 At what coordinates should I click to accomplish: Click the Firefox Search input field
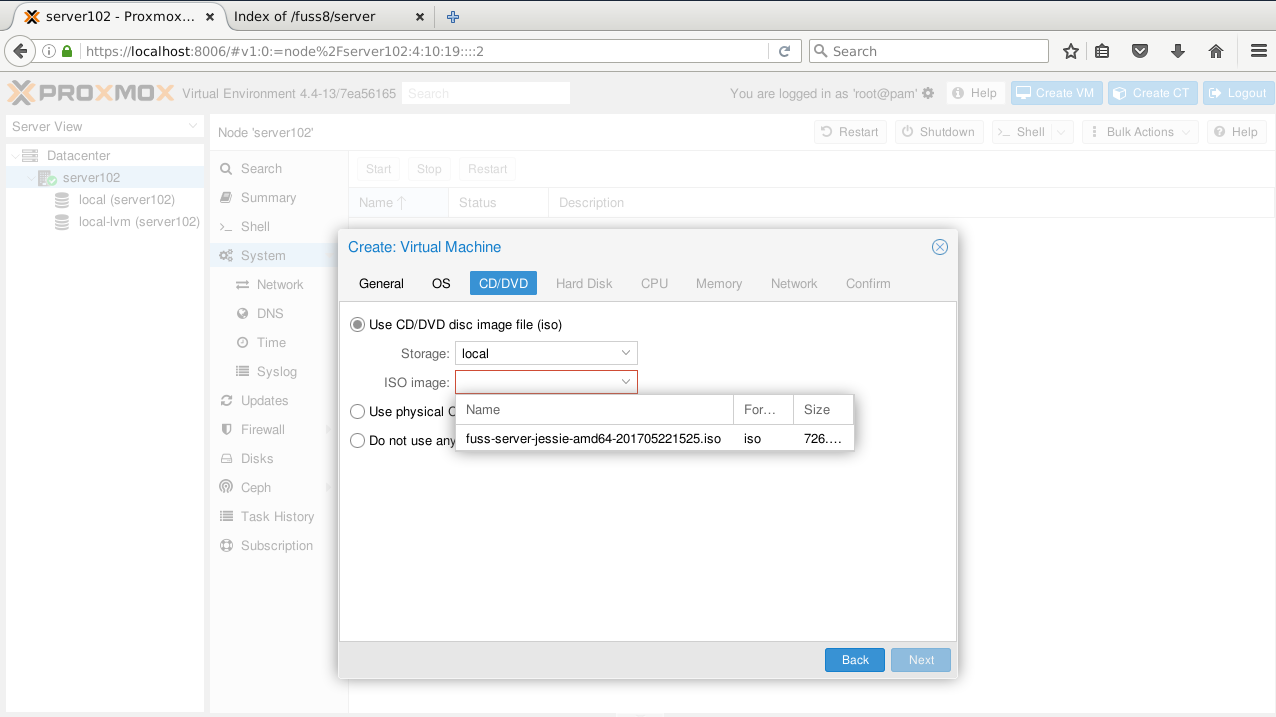(928, 51)
